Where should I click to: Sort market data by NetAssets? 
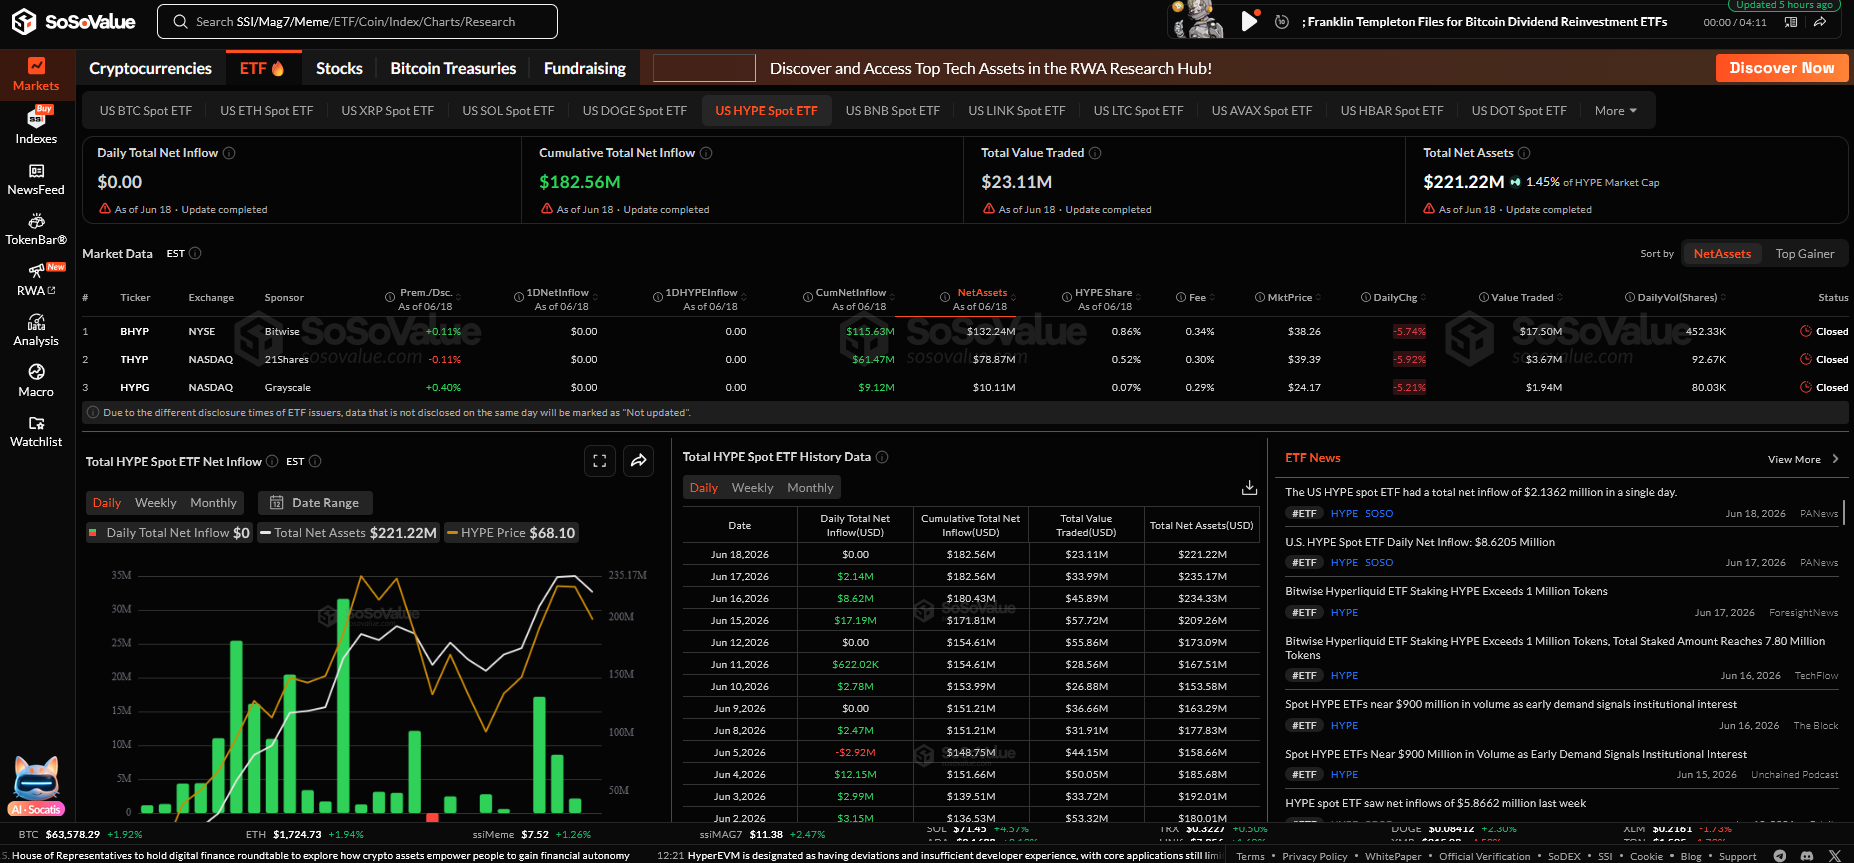click(1722, 254)
